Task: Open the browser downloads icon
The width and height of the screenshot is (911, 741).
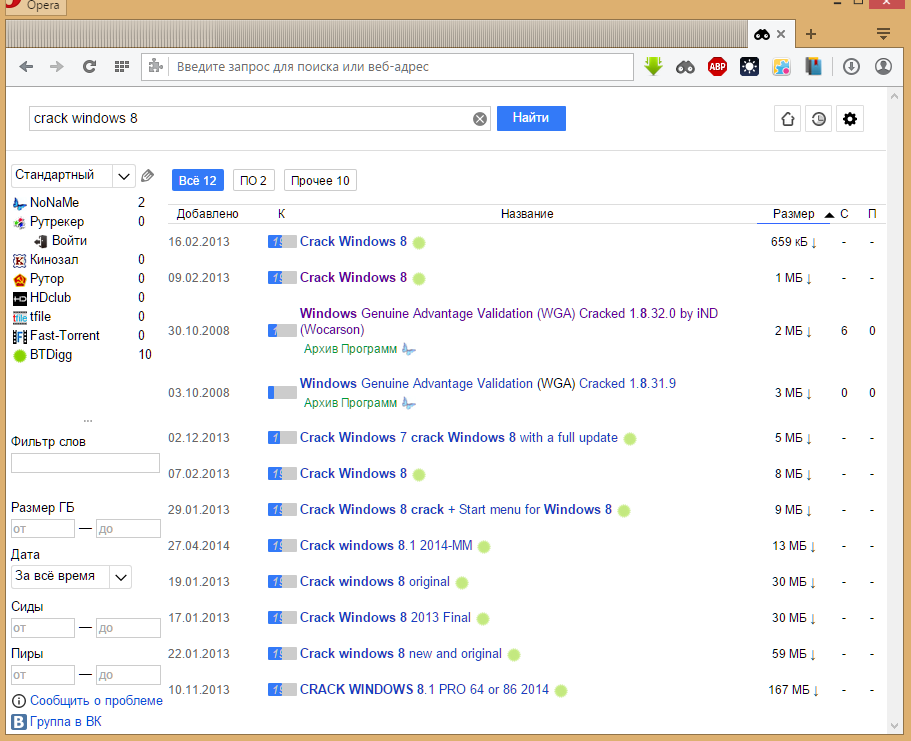Action: (x=851, y=67)
